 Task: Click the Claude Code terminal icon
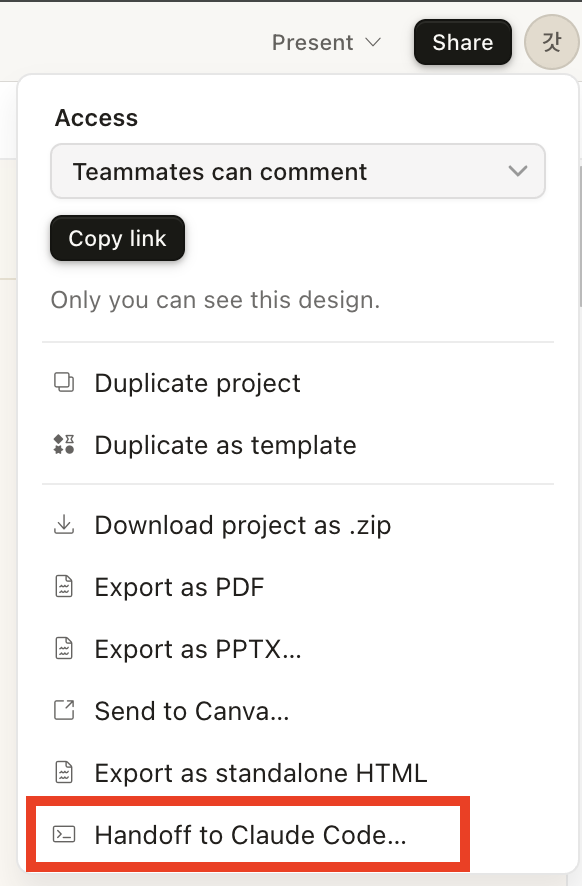pyautogui.click(x=64, y=835)
